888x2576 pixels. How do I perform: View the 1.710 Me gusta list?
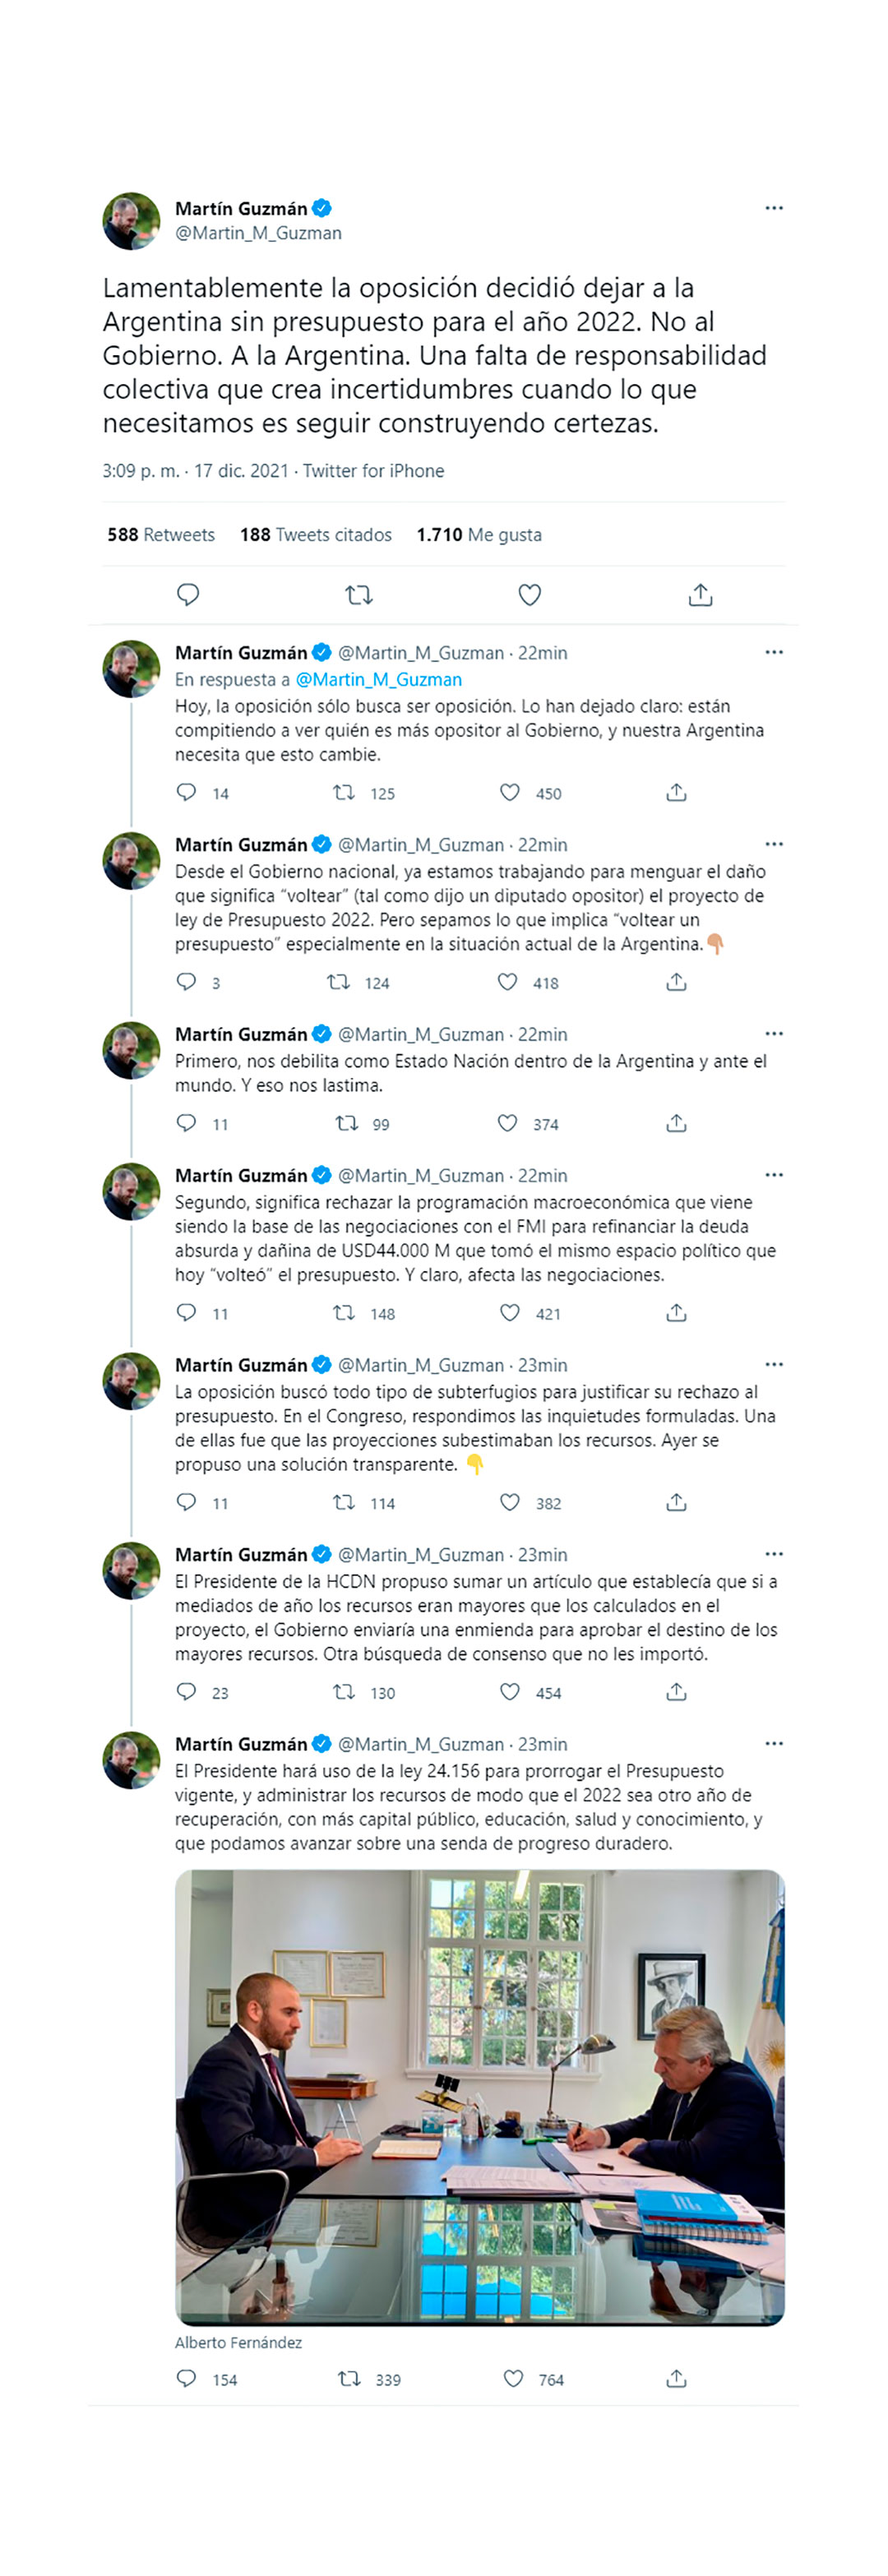pyautogui.click(x=479, y=535)
